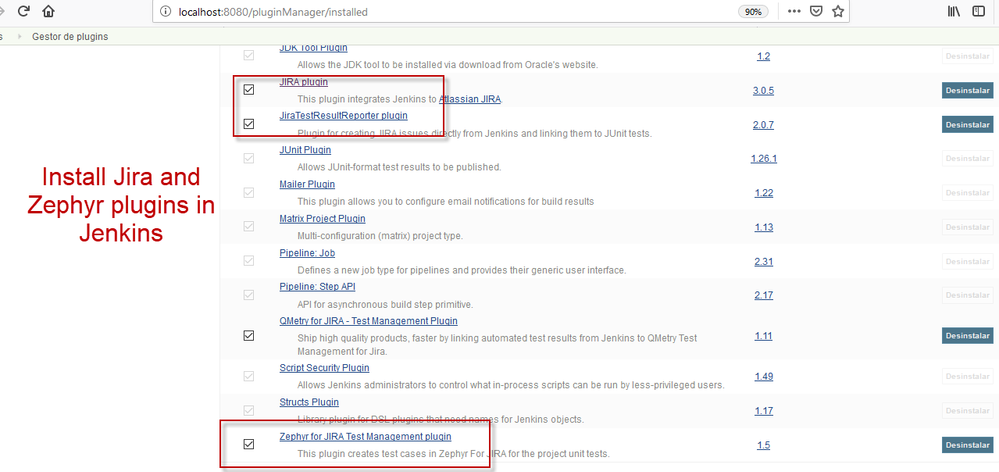This screenshot has height=472, width=999.
Task: Click greyed Desinstalar for Mailer Plugin
Action: pos(967,193)
